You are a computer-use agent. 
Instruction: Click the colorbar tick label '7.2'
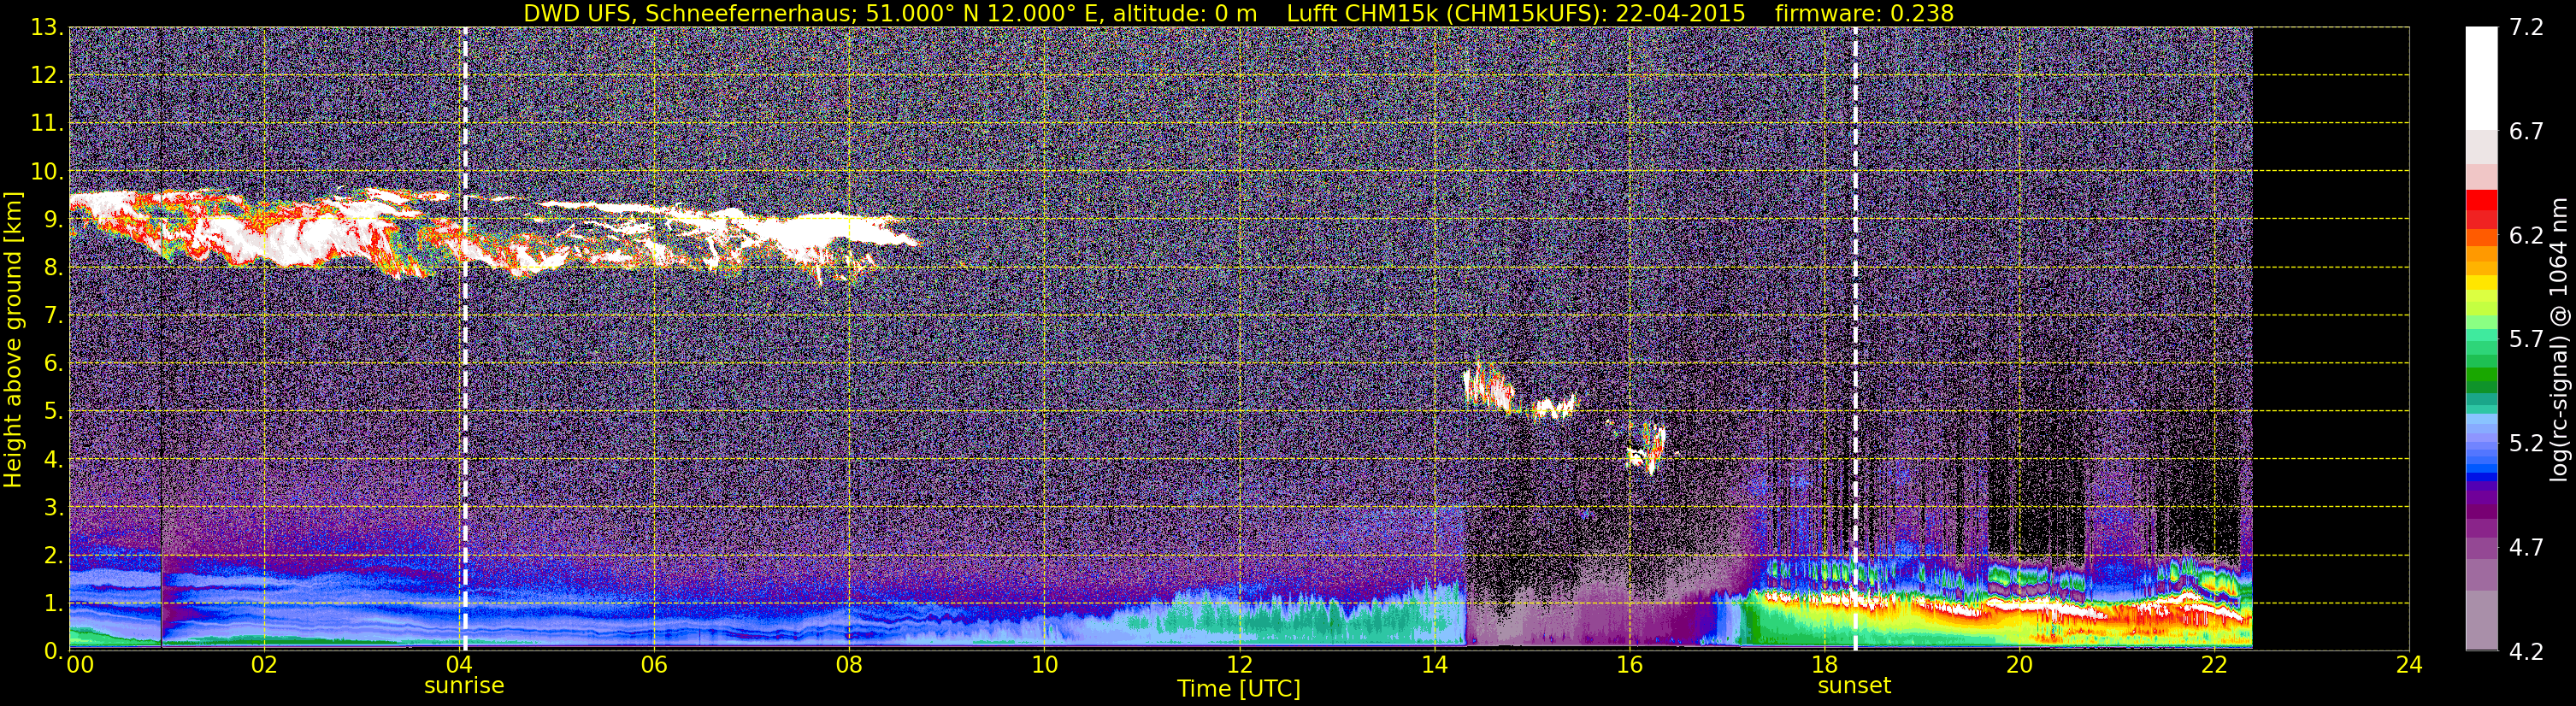pyautogui.click(x=2526, y=28)
